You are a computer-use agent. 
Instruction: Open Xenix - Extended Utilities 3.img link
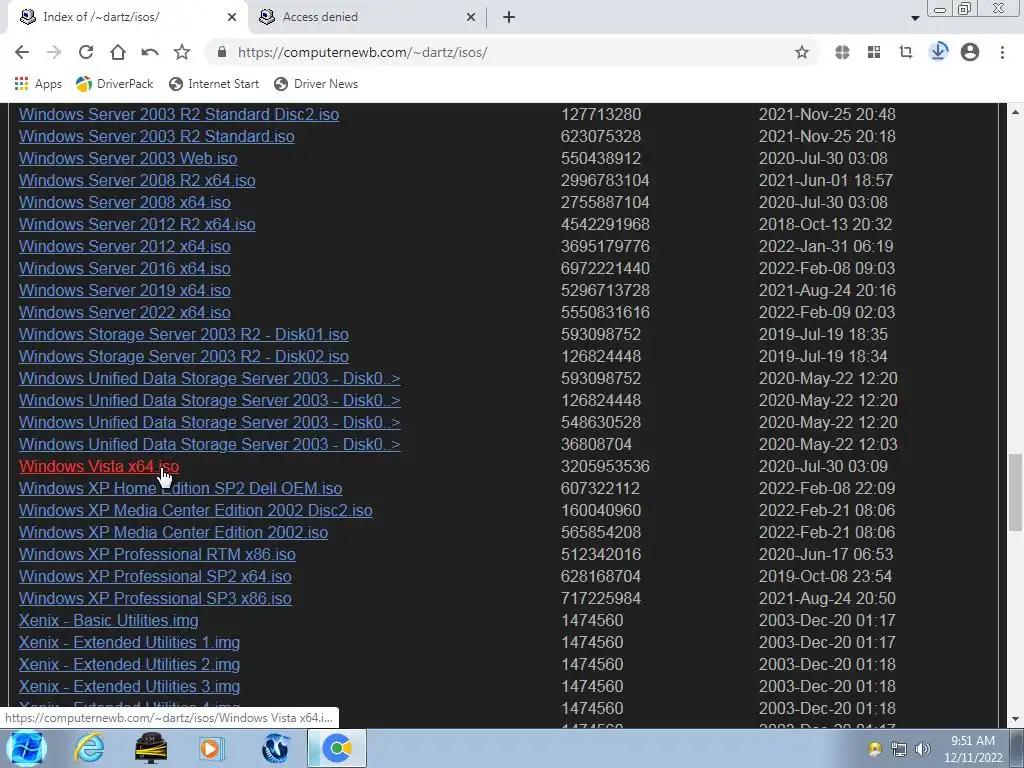point(129,686)
